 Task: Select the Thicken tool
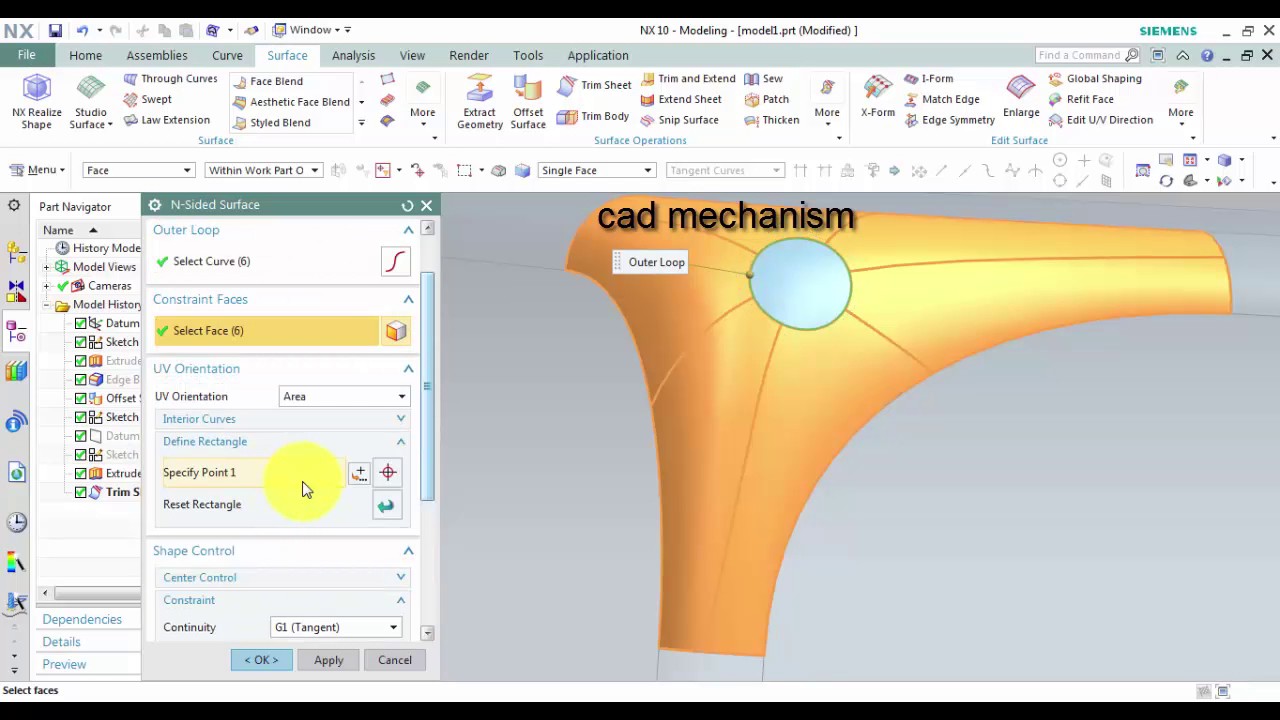[771, 120]
